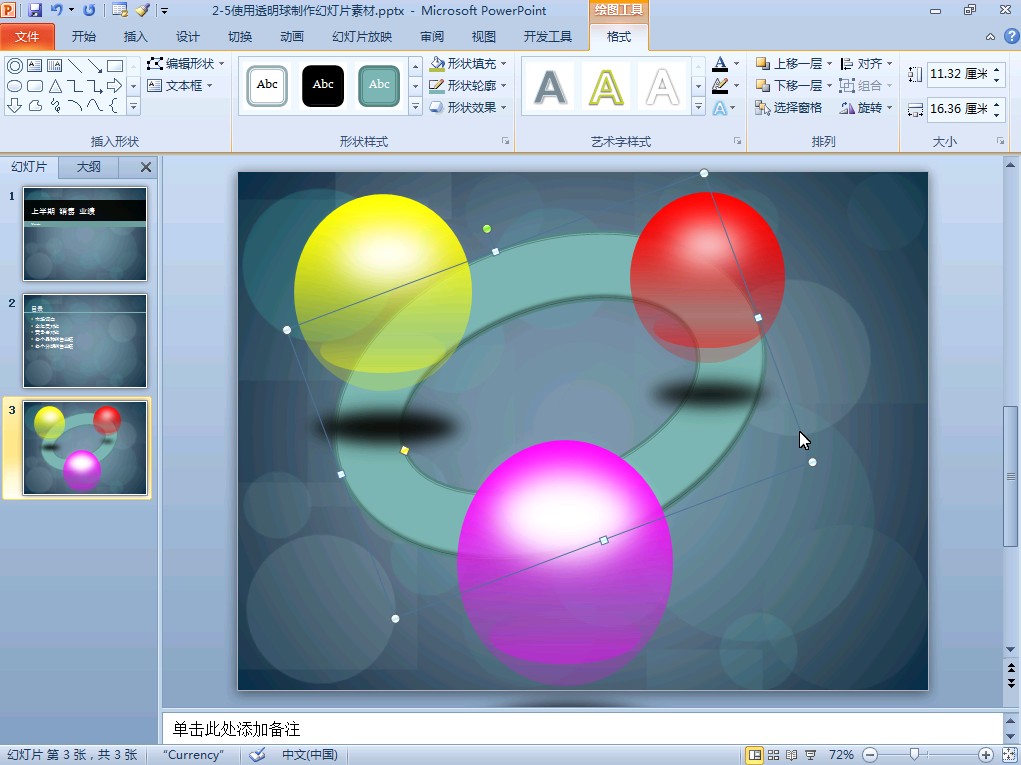Screen dimensions: 1021x765
Task: Switch to the 大纲 outline tab
Action: click(89, 167)
